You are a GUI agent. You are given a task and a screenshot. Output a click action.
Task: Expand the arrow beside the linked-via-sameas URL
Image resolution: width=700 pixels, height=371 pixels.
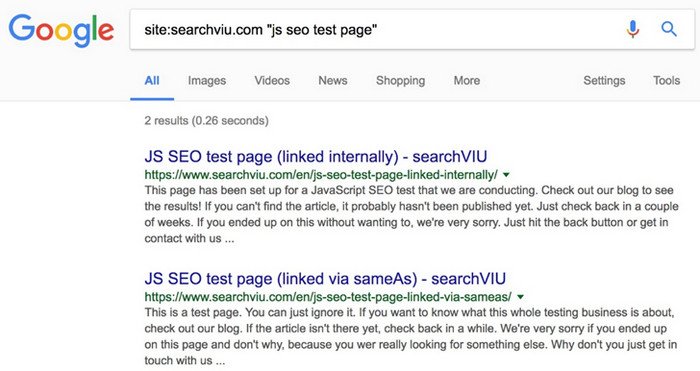520,296
